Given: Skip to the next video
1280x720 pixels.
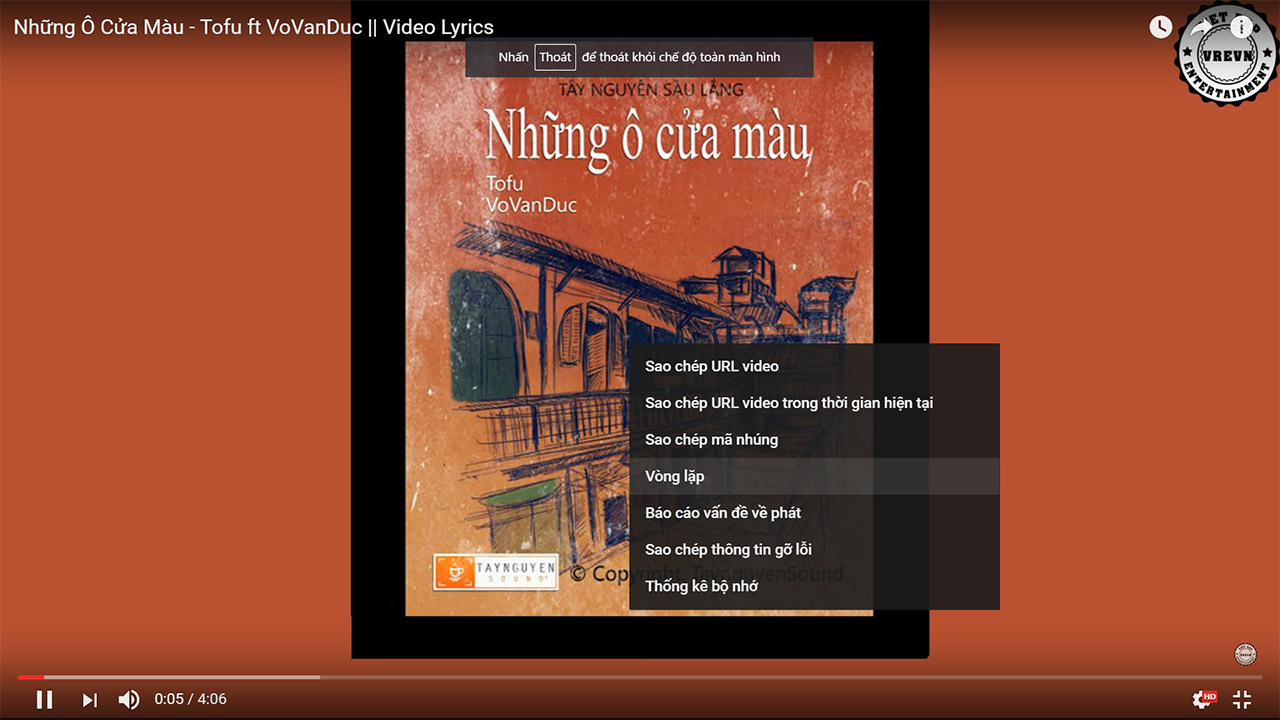Looking at the screenshot, I should click(x=90, y=700).
